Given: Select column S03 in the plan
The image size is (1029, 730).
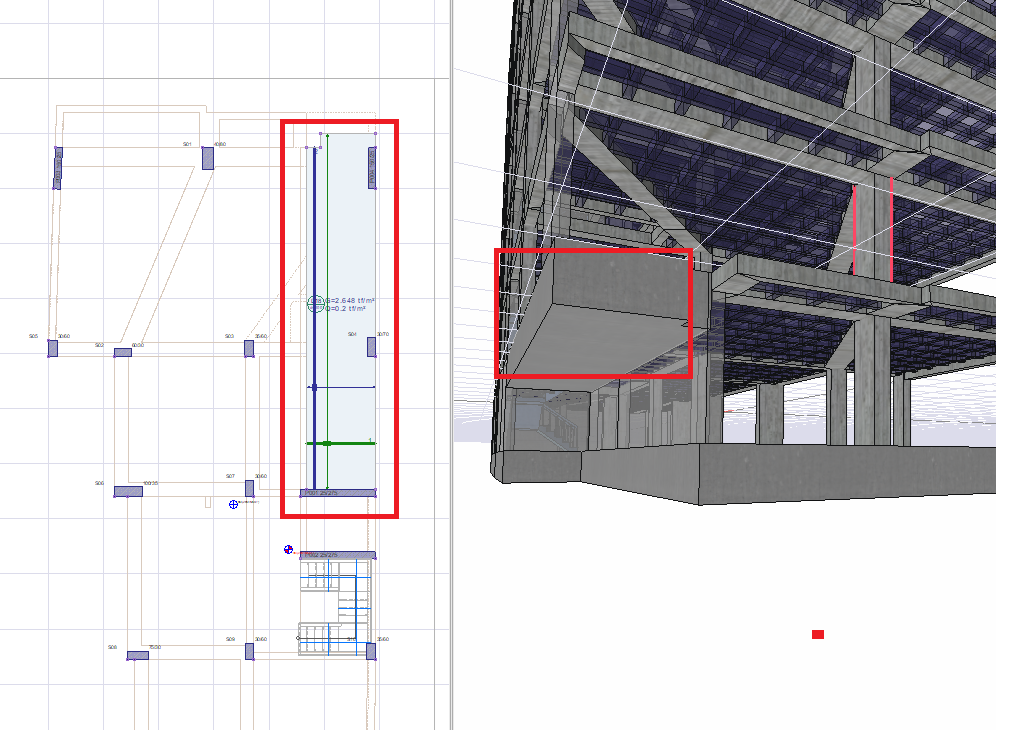Looking at the screenshot, I should tap(249, 349).
